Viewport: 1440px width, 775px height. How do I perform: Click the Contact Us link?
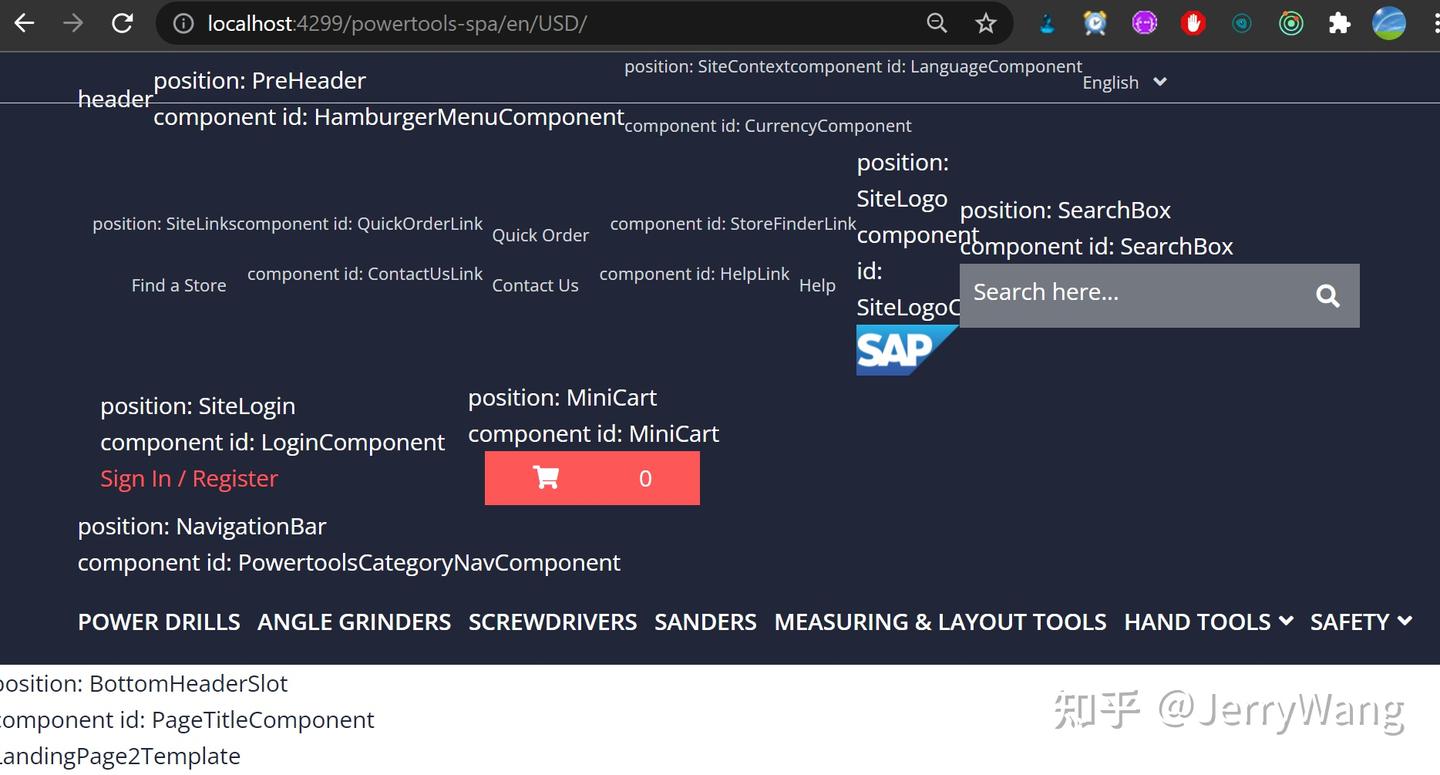click(535, 285)
